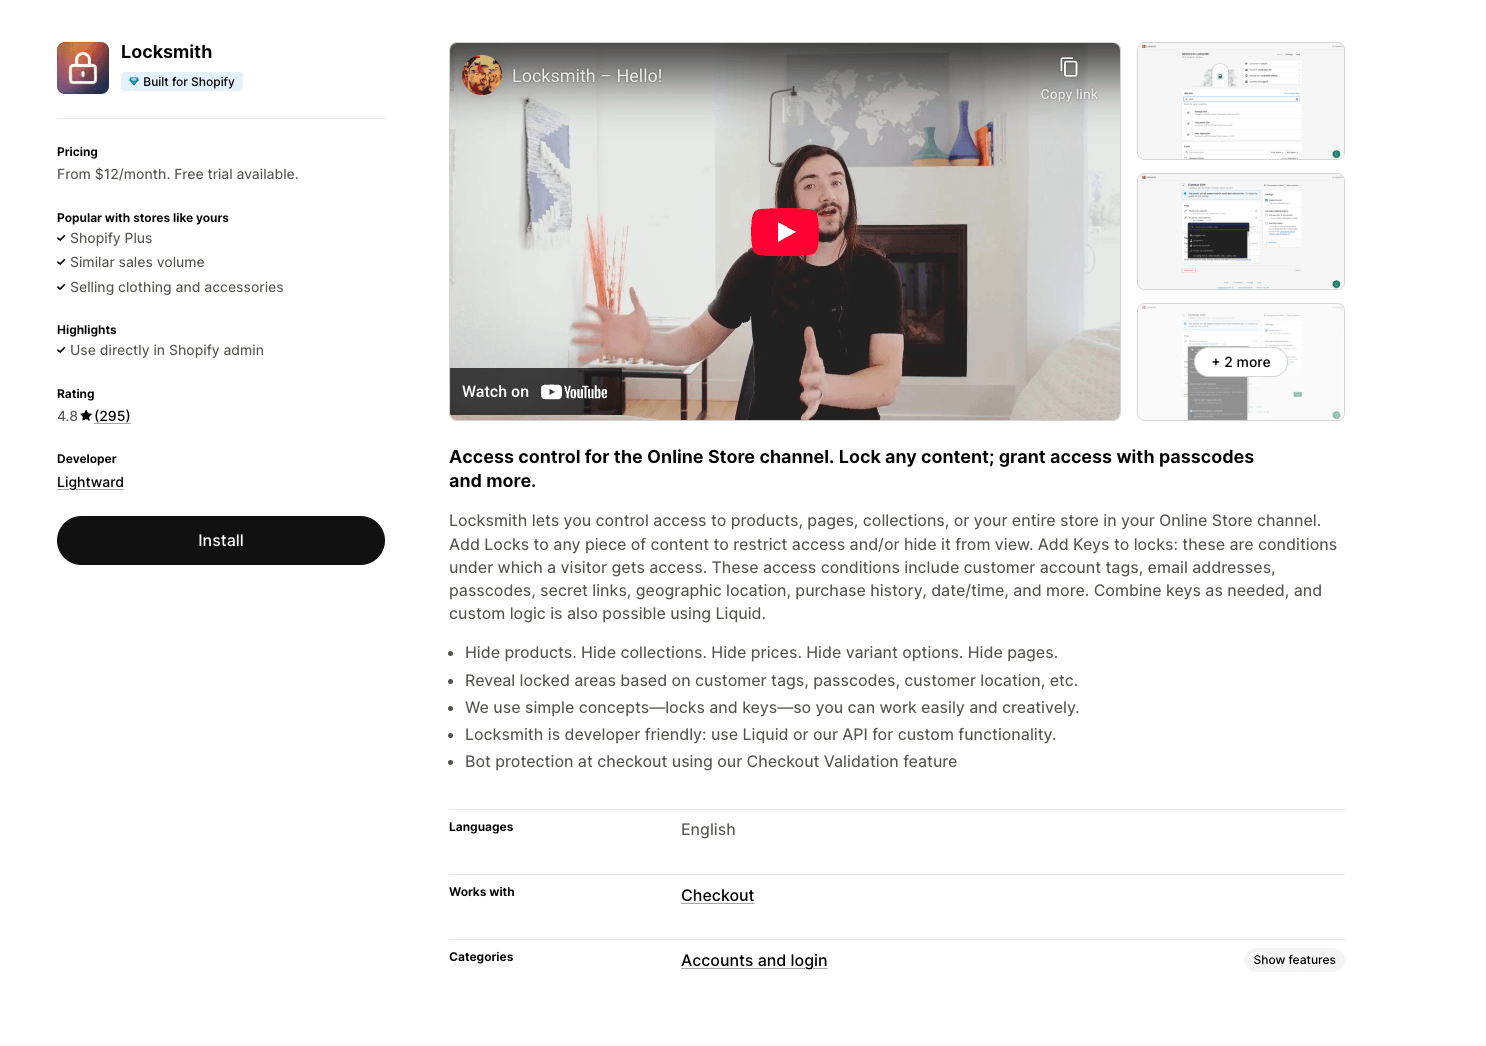The height and width of the screenshot is (1046, 1486).
Task: Open the Lightward developer link
Action: (x=90, y=482)
